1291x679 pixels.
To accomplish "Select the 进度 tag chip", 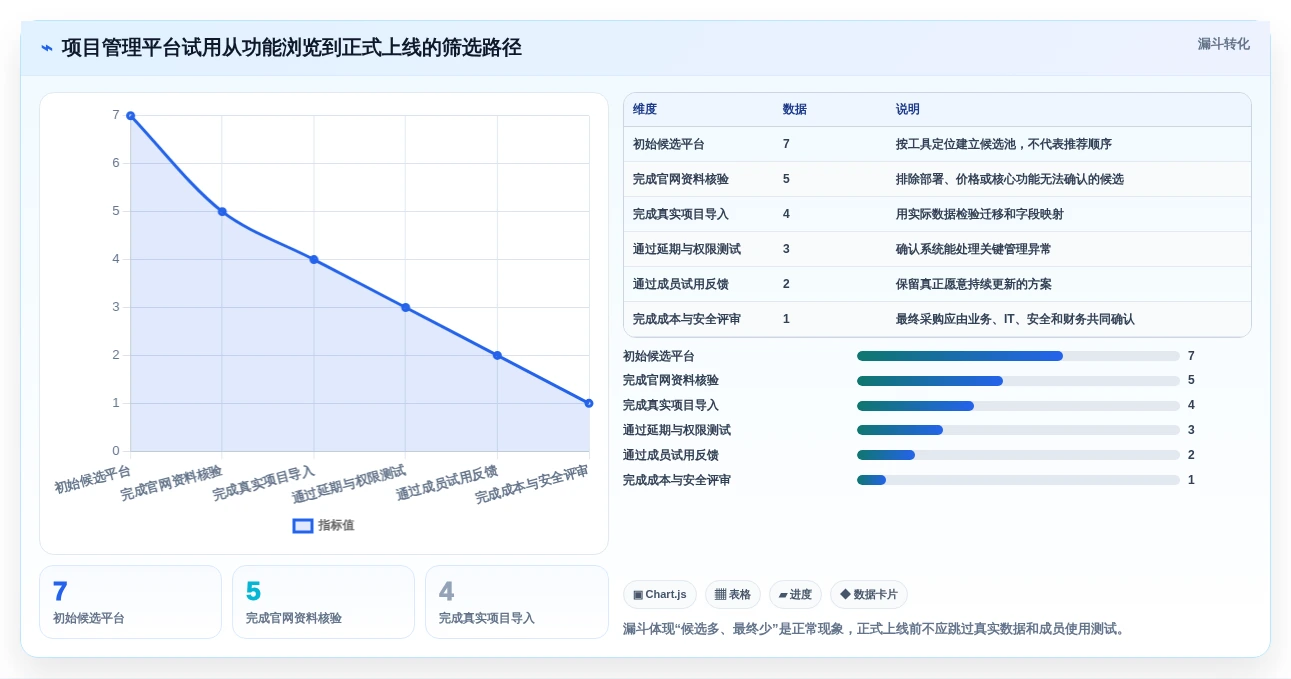I will (795, 595).
